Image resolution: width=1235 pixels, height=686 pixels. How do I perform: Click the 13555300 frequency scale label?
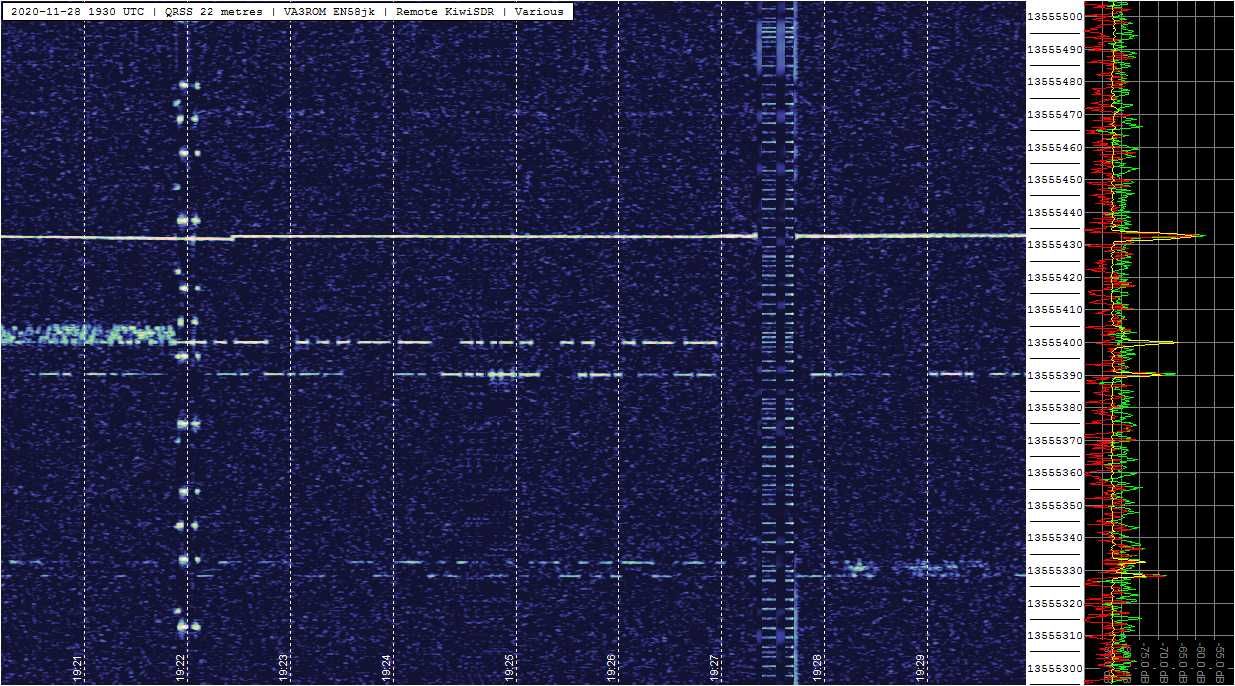[x=1055, y=668]
